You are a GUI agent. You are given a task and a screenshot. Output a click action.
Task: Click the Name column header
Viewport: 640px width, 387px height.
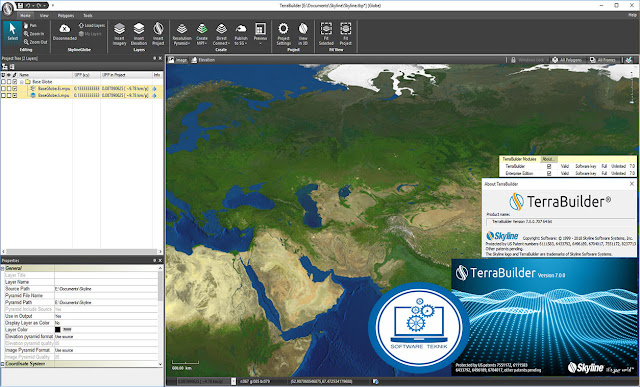[45, 75]
